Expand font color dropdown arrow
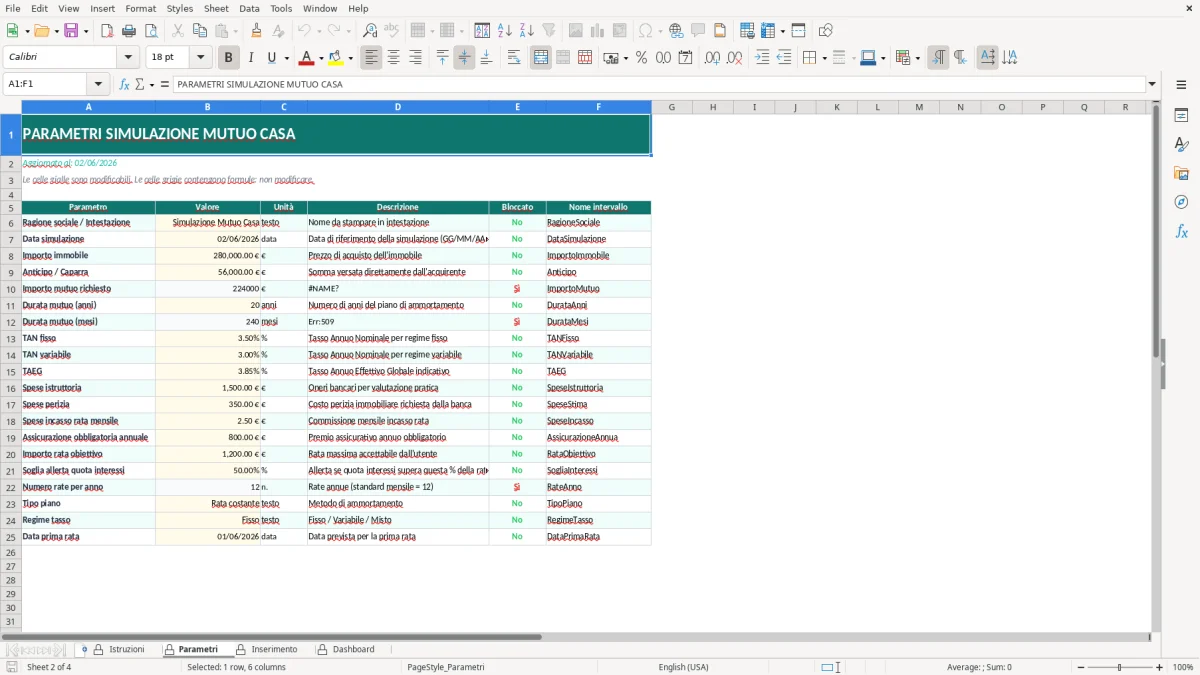The image size is (1200, 675). click(x=322, y=58)
